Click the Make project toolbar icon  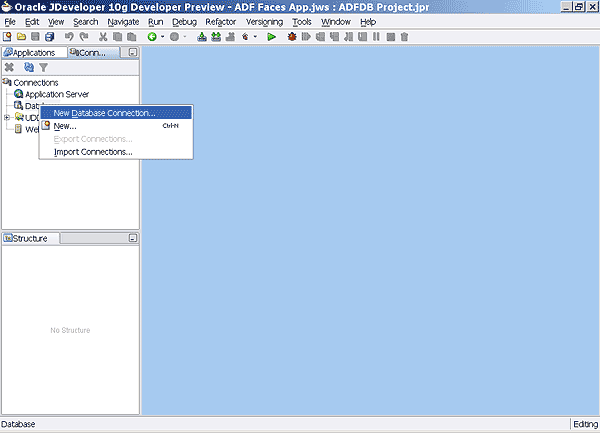tap(202, 37)
